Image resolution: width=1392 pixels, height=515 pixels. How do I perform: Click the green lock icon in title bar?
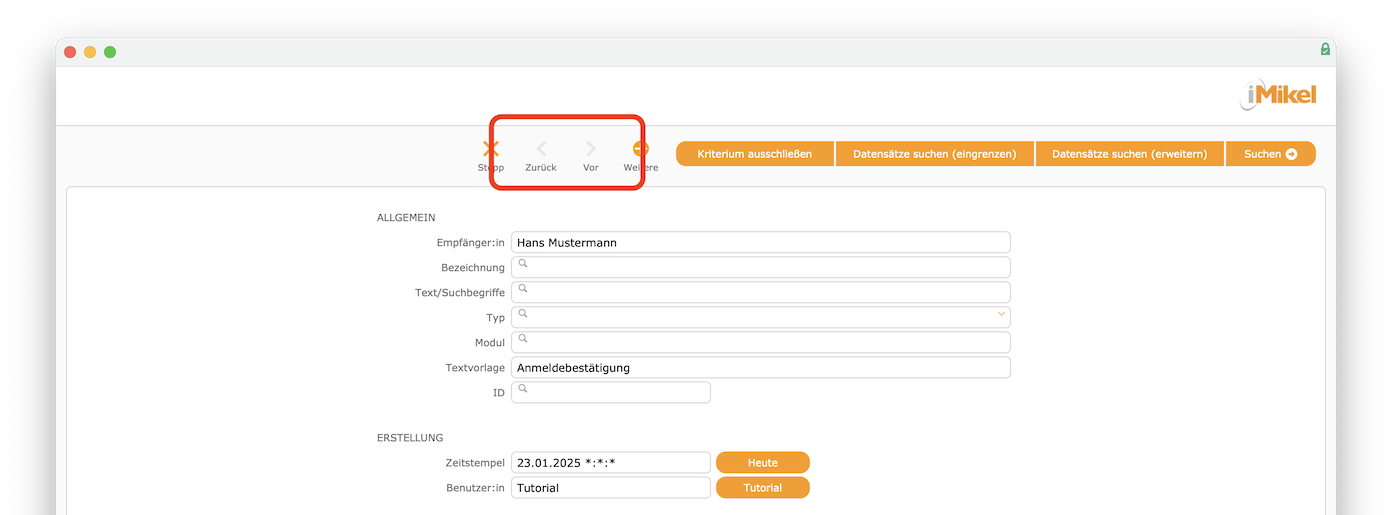click(x=1325, y=49)
